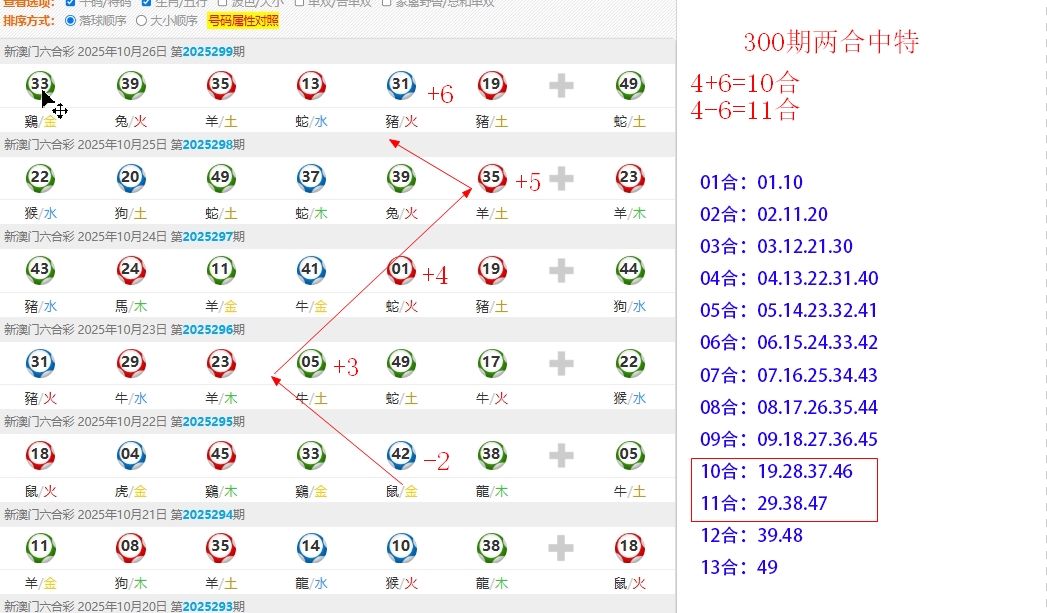Click the 号码属性对照 highlighted button
The image size is (1047, 613).
(243, 20)
